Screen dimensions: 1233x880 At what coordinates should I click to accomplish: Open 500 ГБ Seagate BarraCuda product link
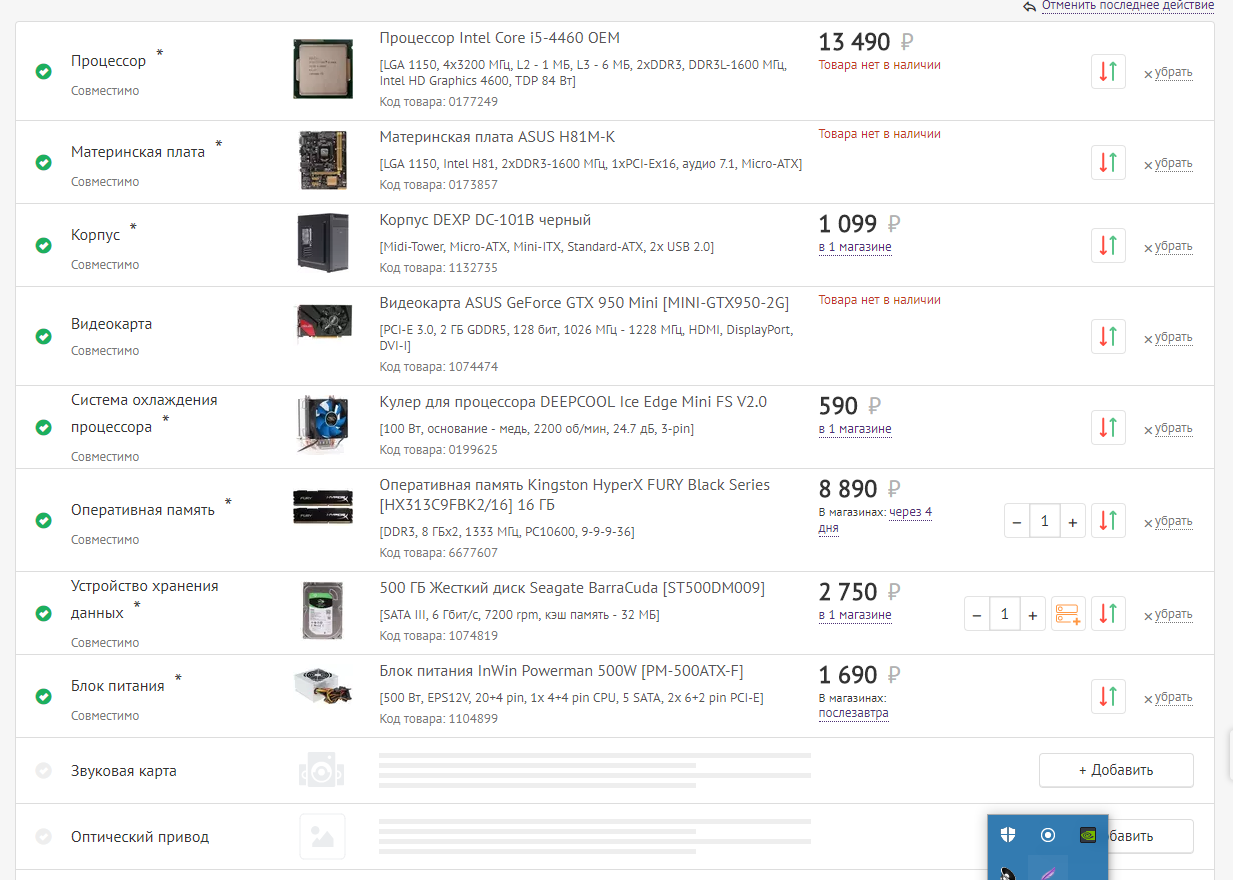click(572, 588)
